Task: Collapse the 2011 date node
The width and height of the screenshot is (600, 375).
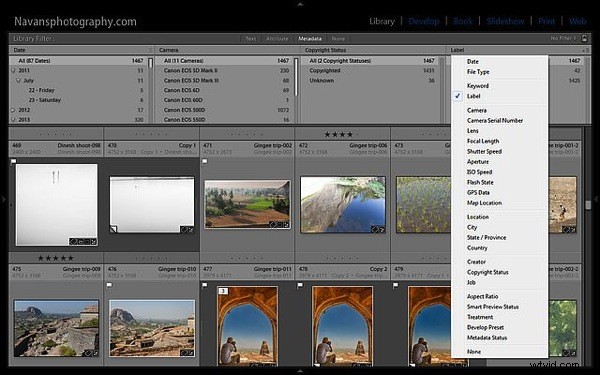Action: [x=13, y=71]
